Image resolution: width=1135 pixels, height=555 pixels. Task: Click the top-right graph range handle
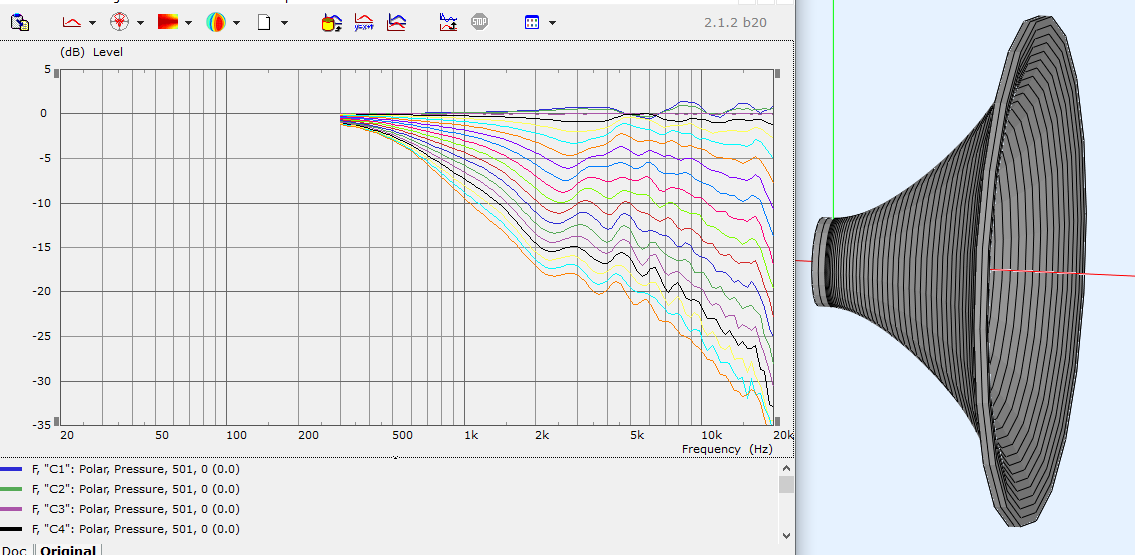pyautogui.click(x=778, y=74)
